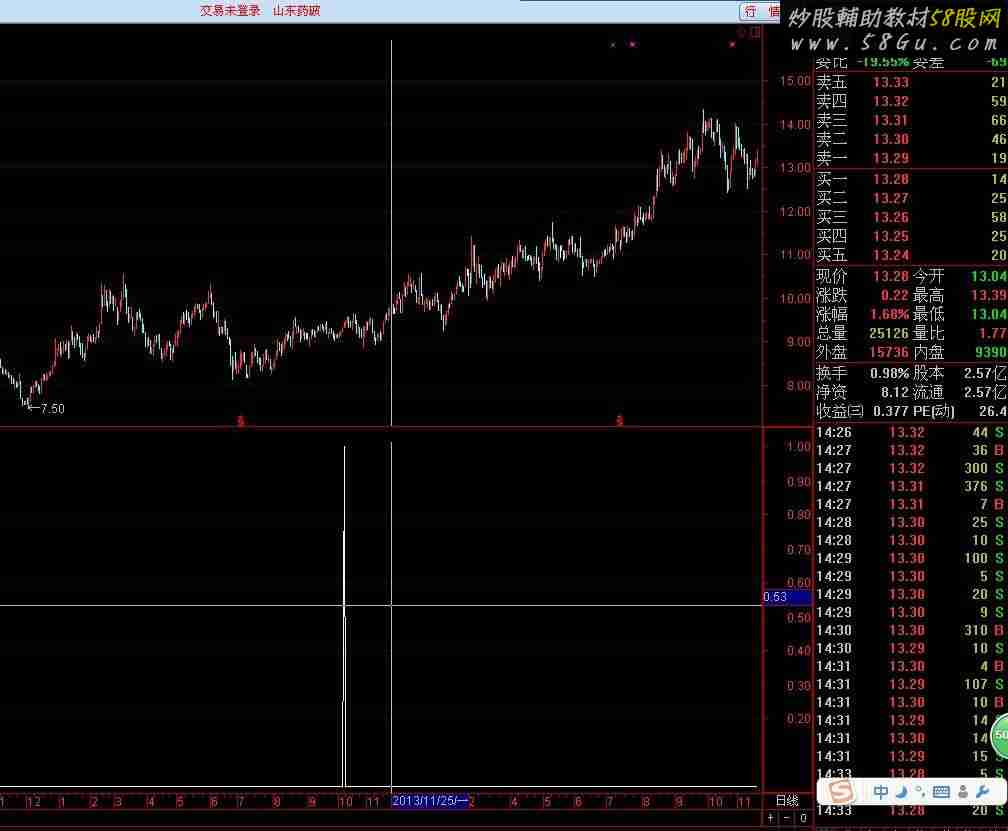The image size is (1008, 831).
Task: Click the 2013/11/25 date marker on time axis
Action: coord(430,801)
